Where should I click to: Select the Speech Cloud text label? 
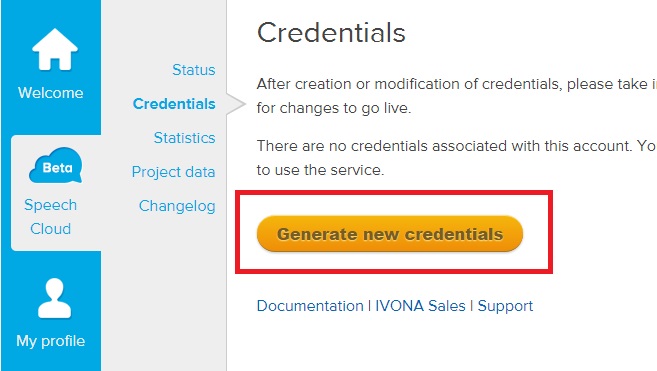[51, 217]
